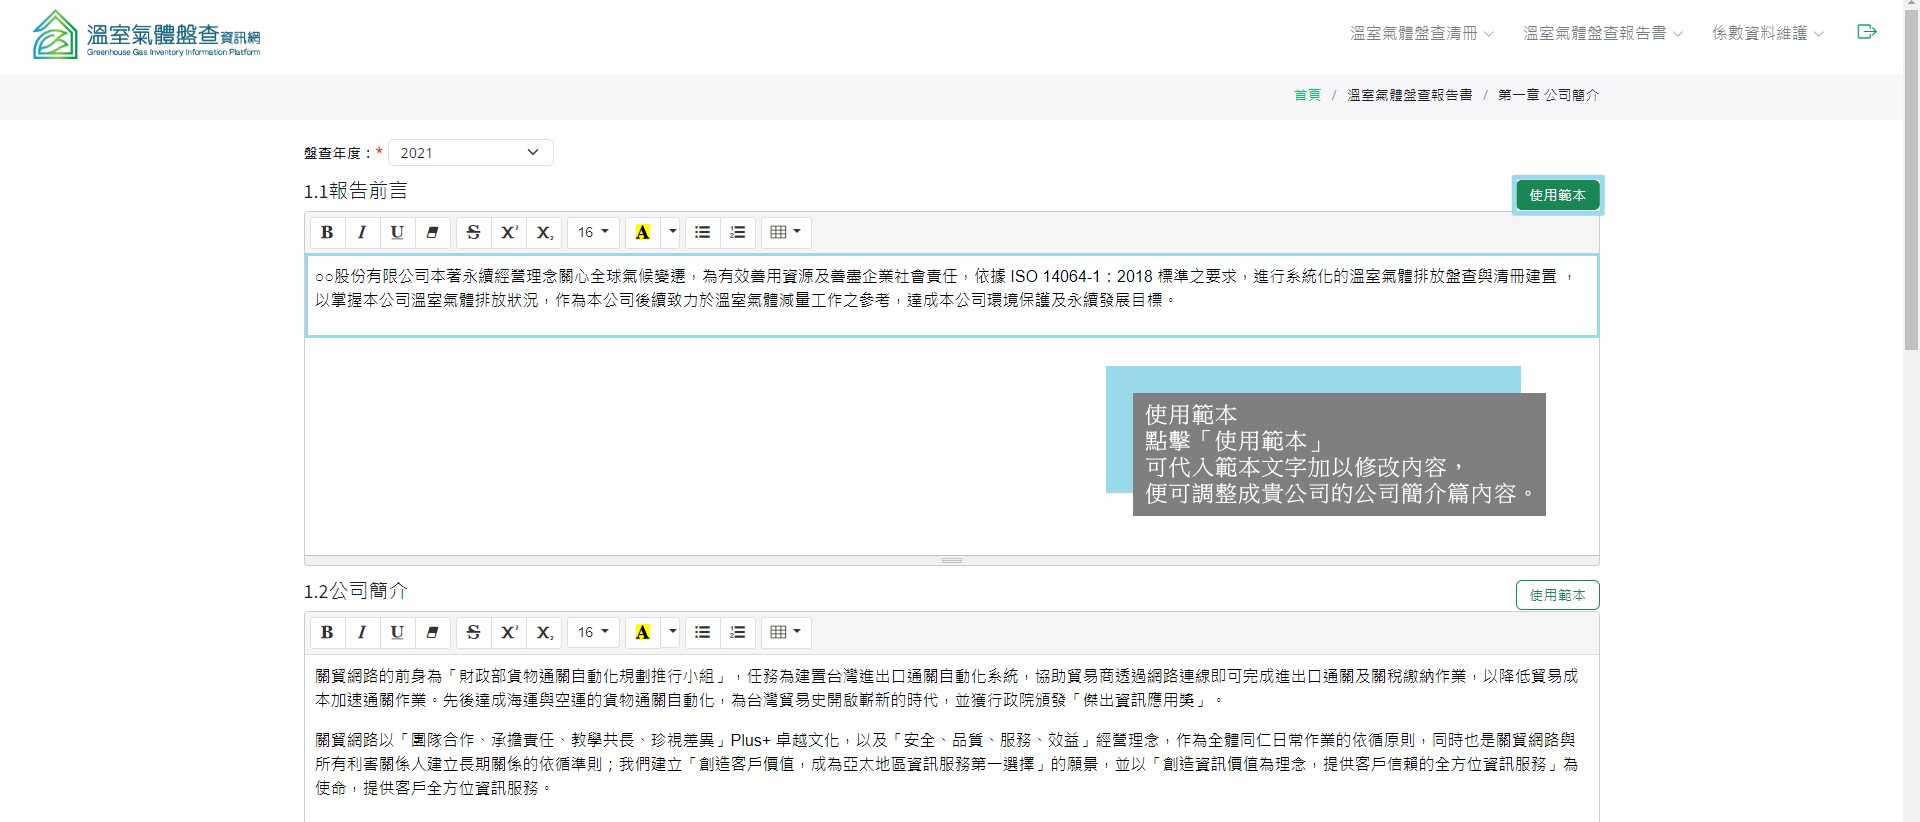Image resolution: width=1920 pixels, height=822 pixels.
Task: Click the logout icon in top navigation
Action: click(x=1866, y=32)
